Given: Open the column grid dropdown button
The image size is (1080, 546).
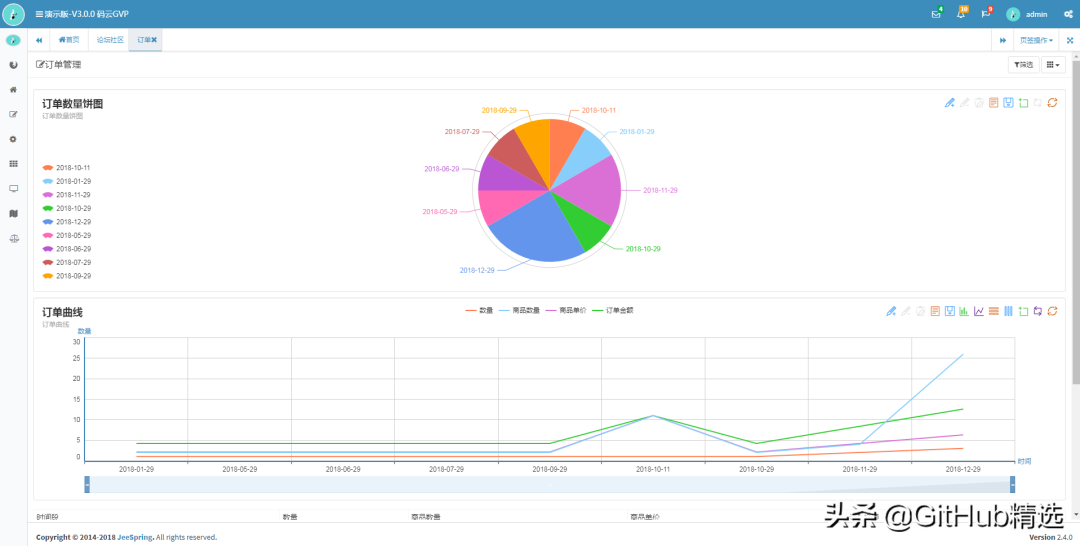Looking at the screenshot, I should pyautogui.click(x=1053, y=65).
